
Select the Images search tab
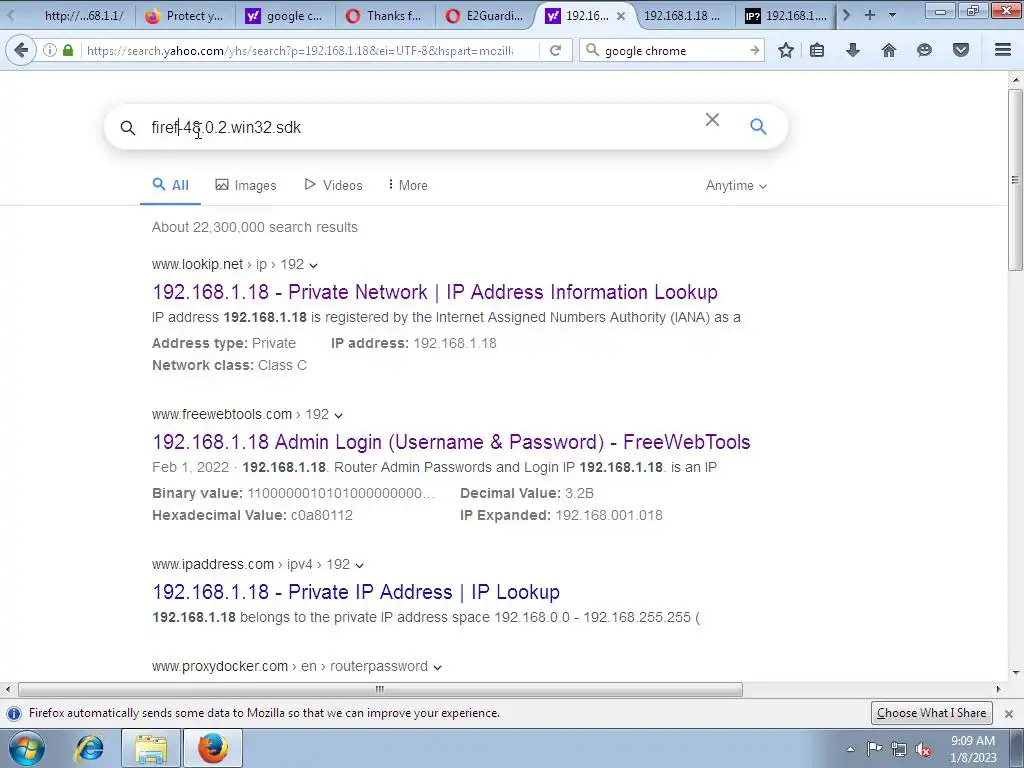246,185
